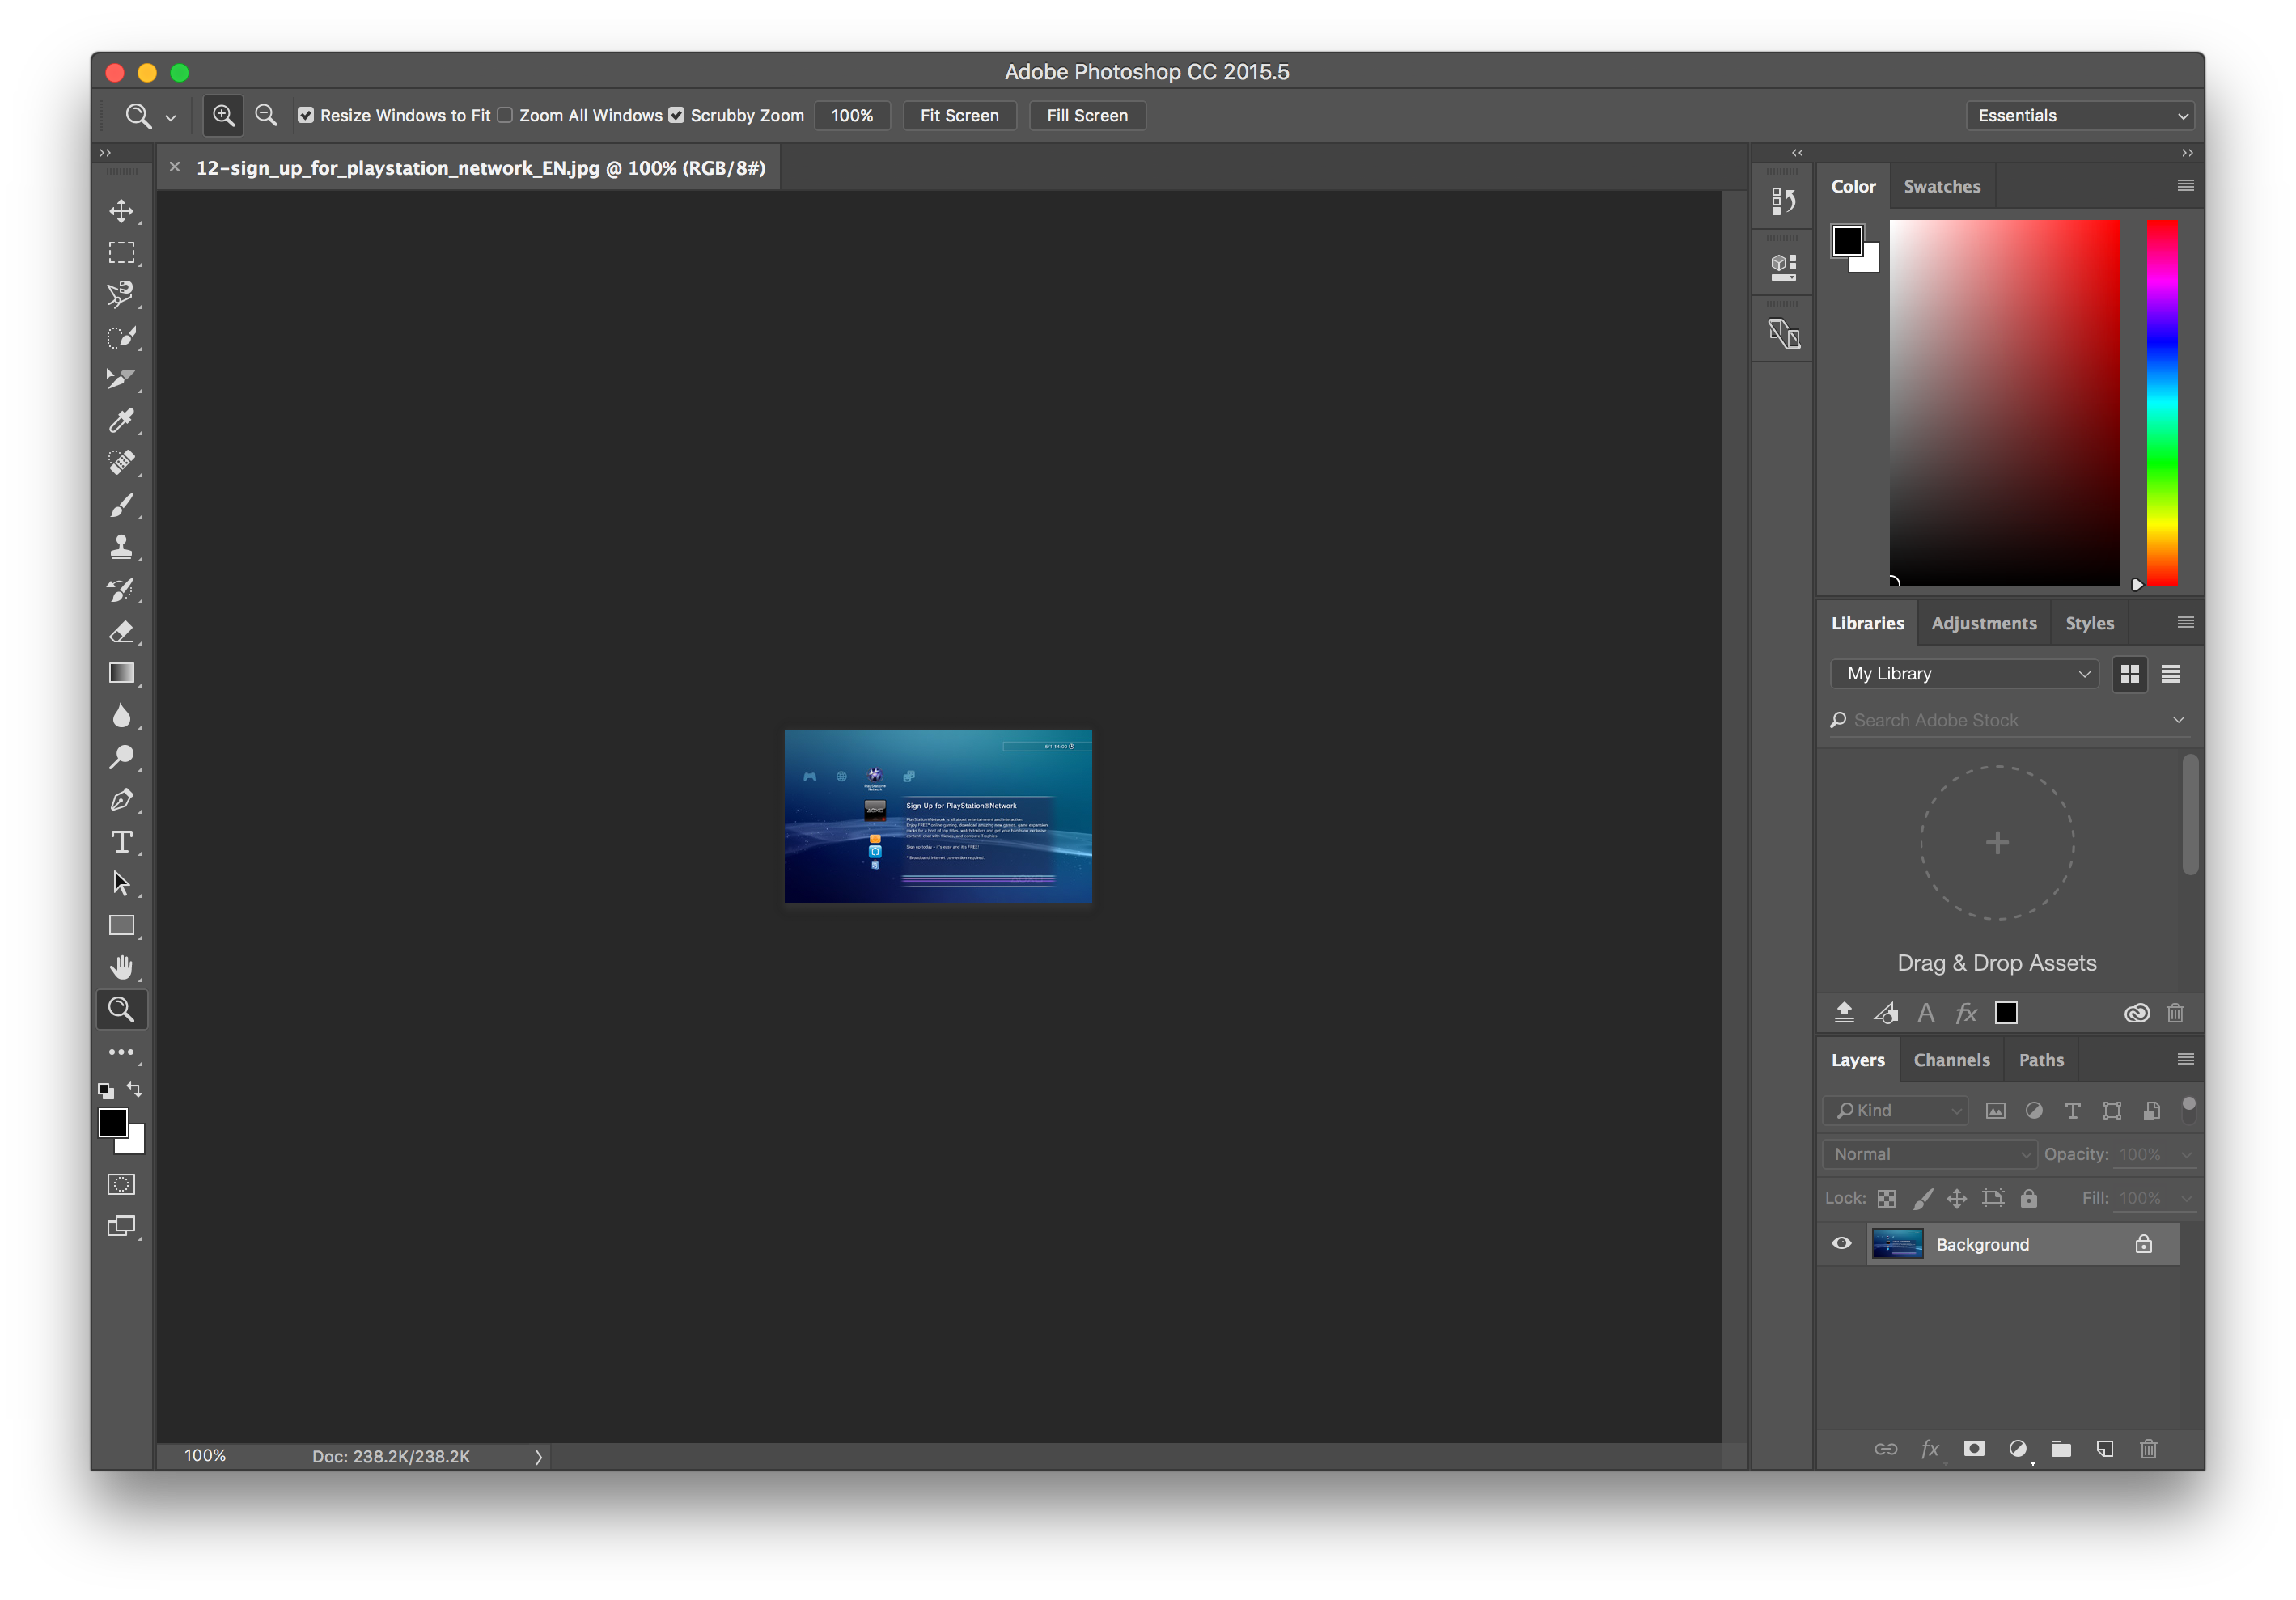Click the rainbow hue slider strip
The image size is (2296, 1600).
pyautogui.click(x=2161, y=400)
